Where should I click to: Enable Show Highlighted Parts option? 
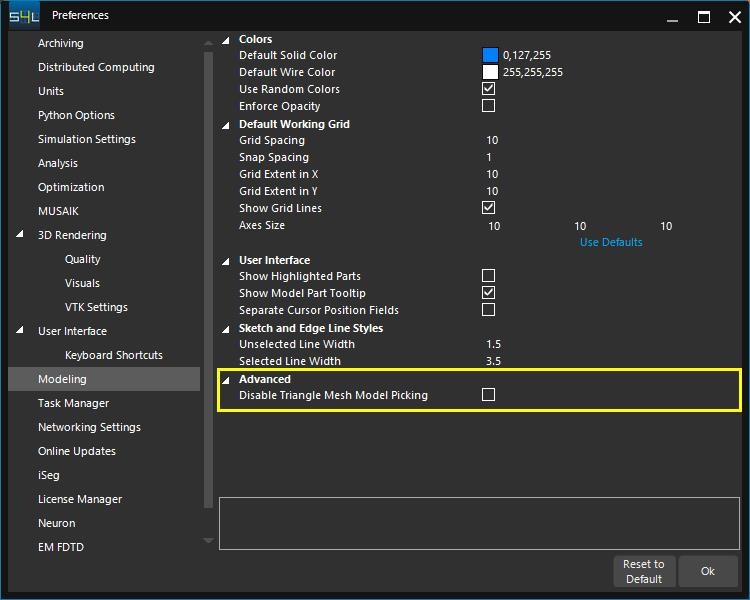pos(488,276)
